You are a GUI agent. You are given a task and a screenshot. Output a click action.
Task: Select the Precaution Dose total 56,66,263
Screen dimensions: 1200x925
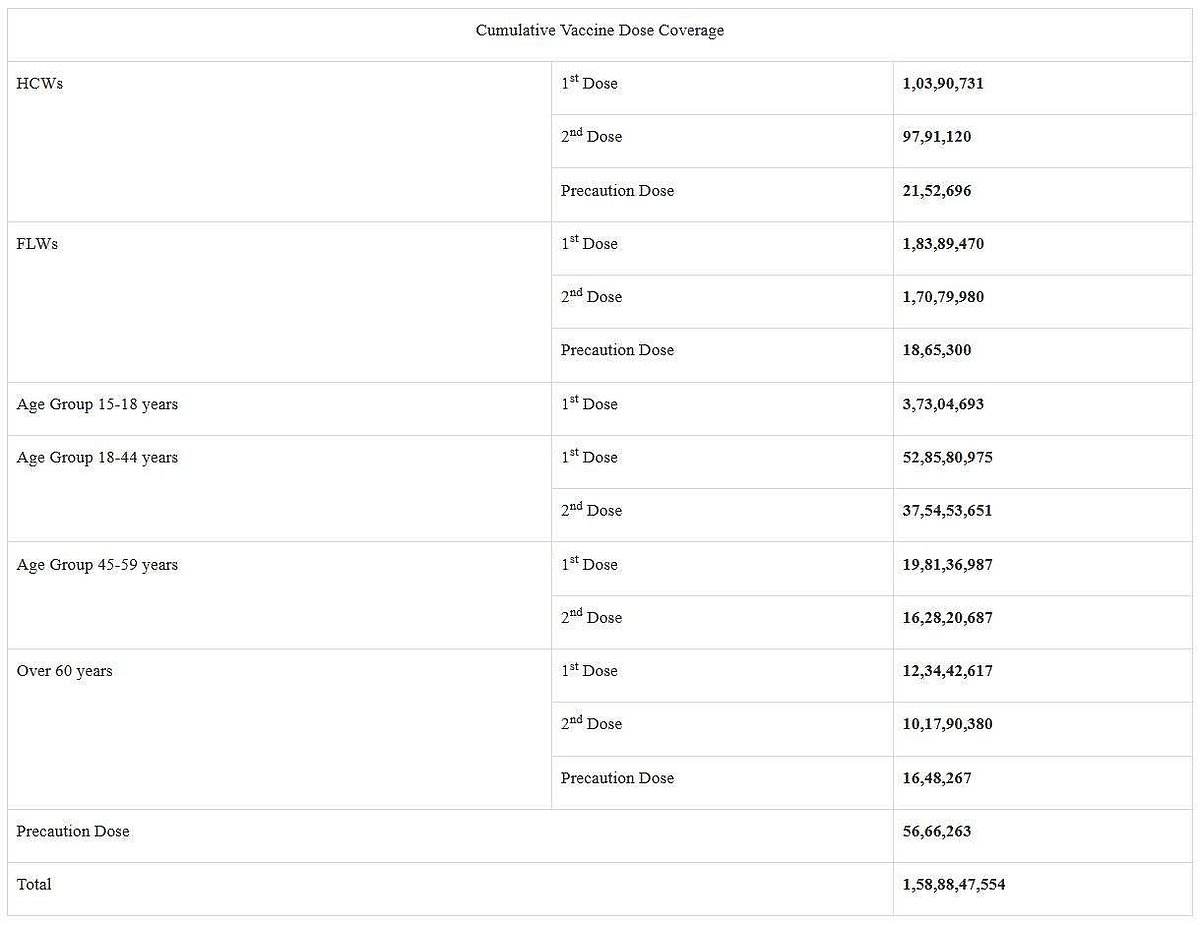pyautogui.click(x=936, y=831)
